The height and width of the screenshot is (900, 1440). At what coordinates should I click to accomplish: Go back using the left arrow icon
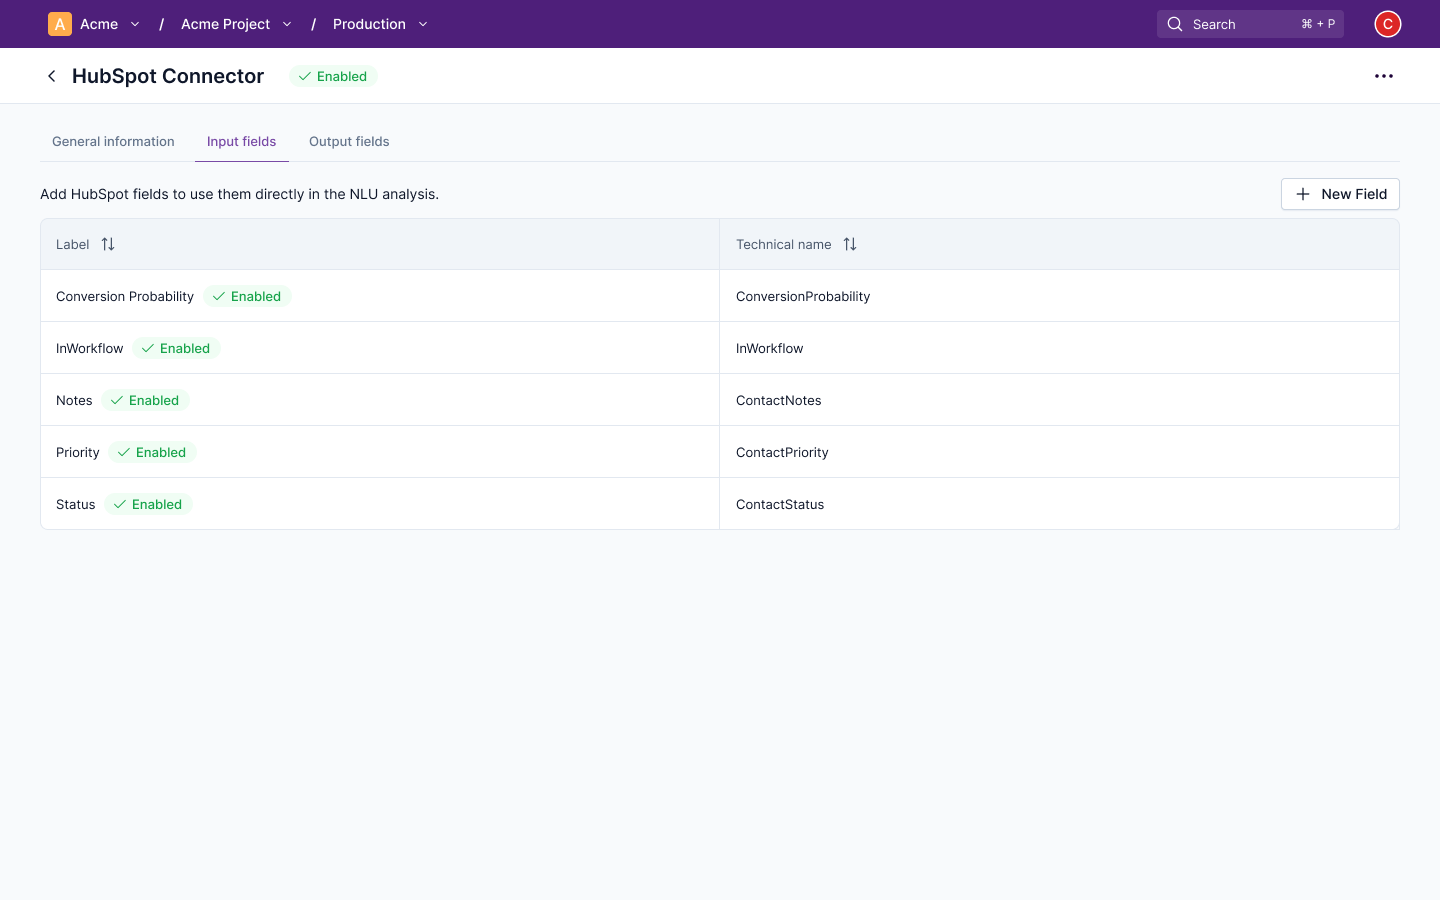point(52,76)
